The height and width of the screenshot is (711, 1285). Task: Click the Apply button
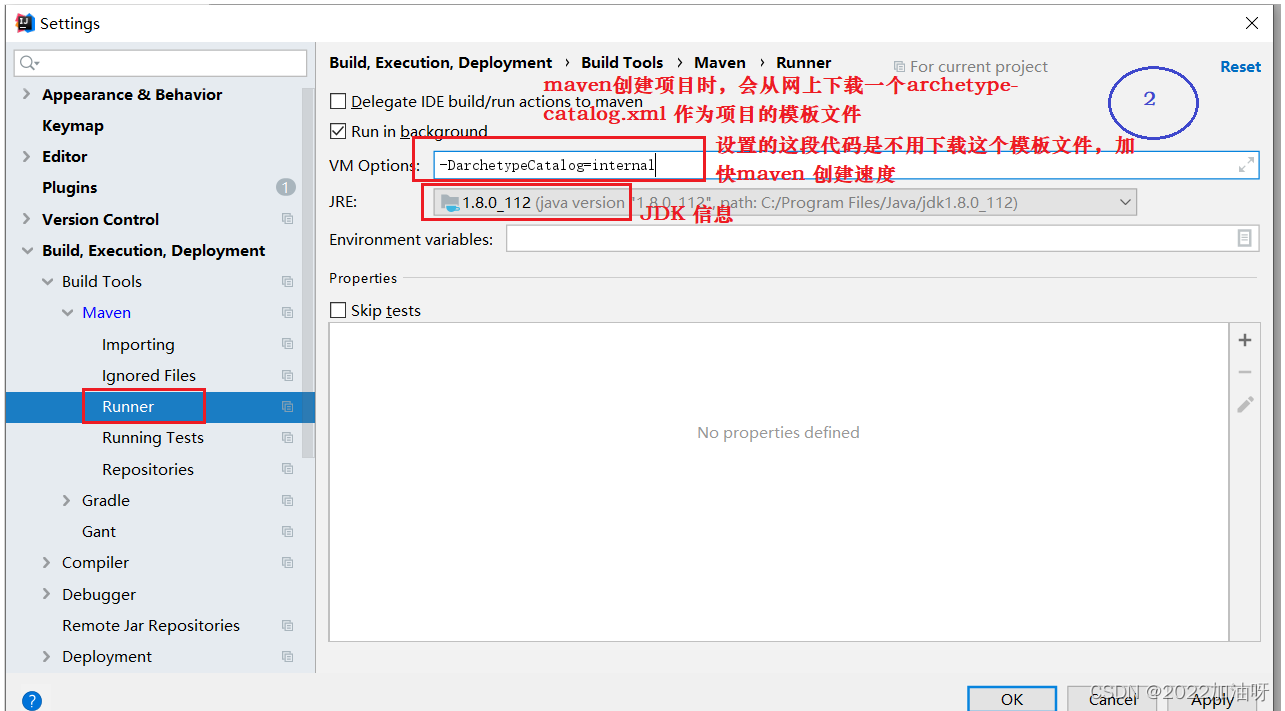[x=1212, y=699]
